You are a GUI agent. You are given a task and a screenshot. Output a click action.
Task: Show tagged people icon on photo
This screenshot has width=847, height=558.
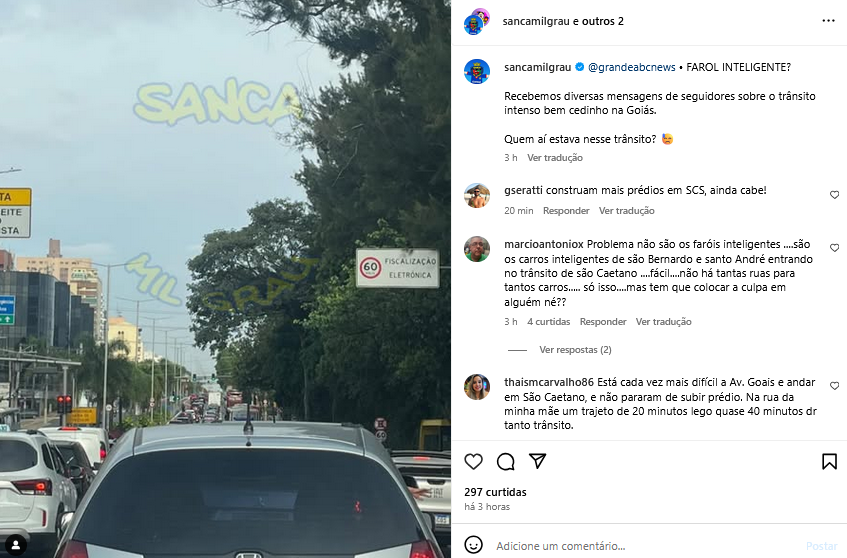pyautogui.click(x=16, y=544)
